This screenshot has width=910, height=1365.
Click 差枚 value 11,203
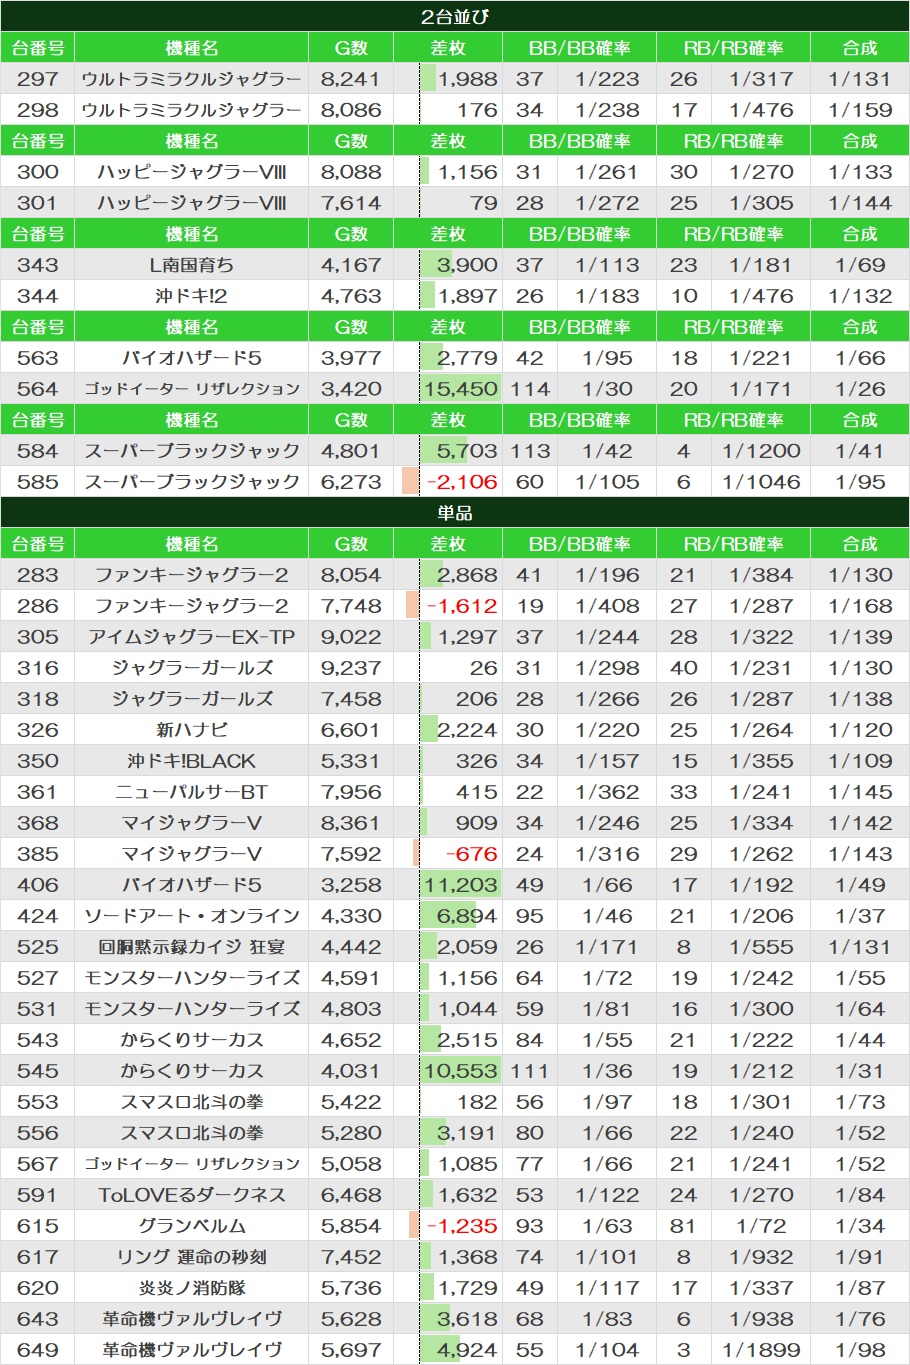pyautogui.click(x=461, y=885)
